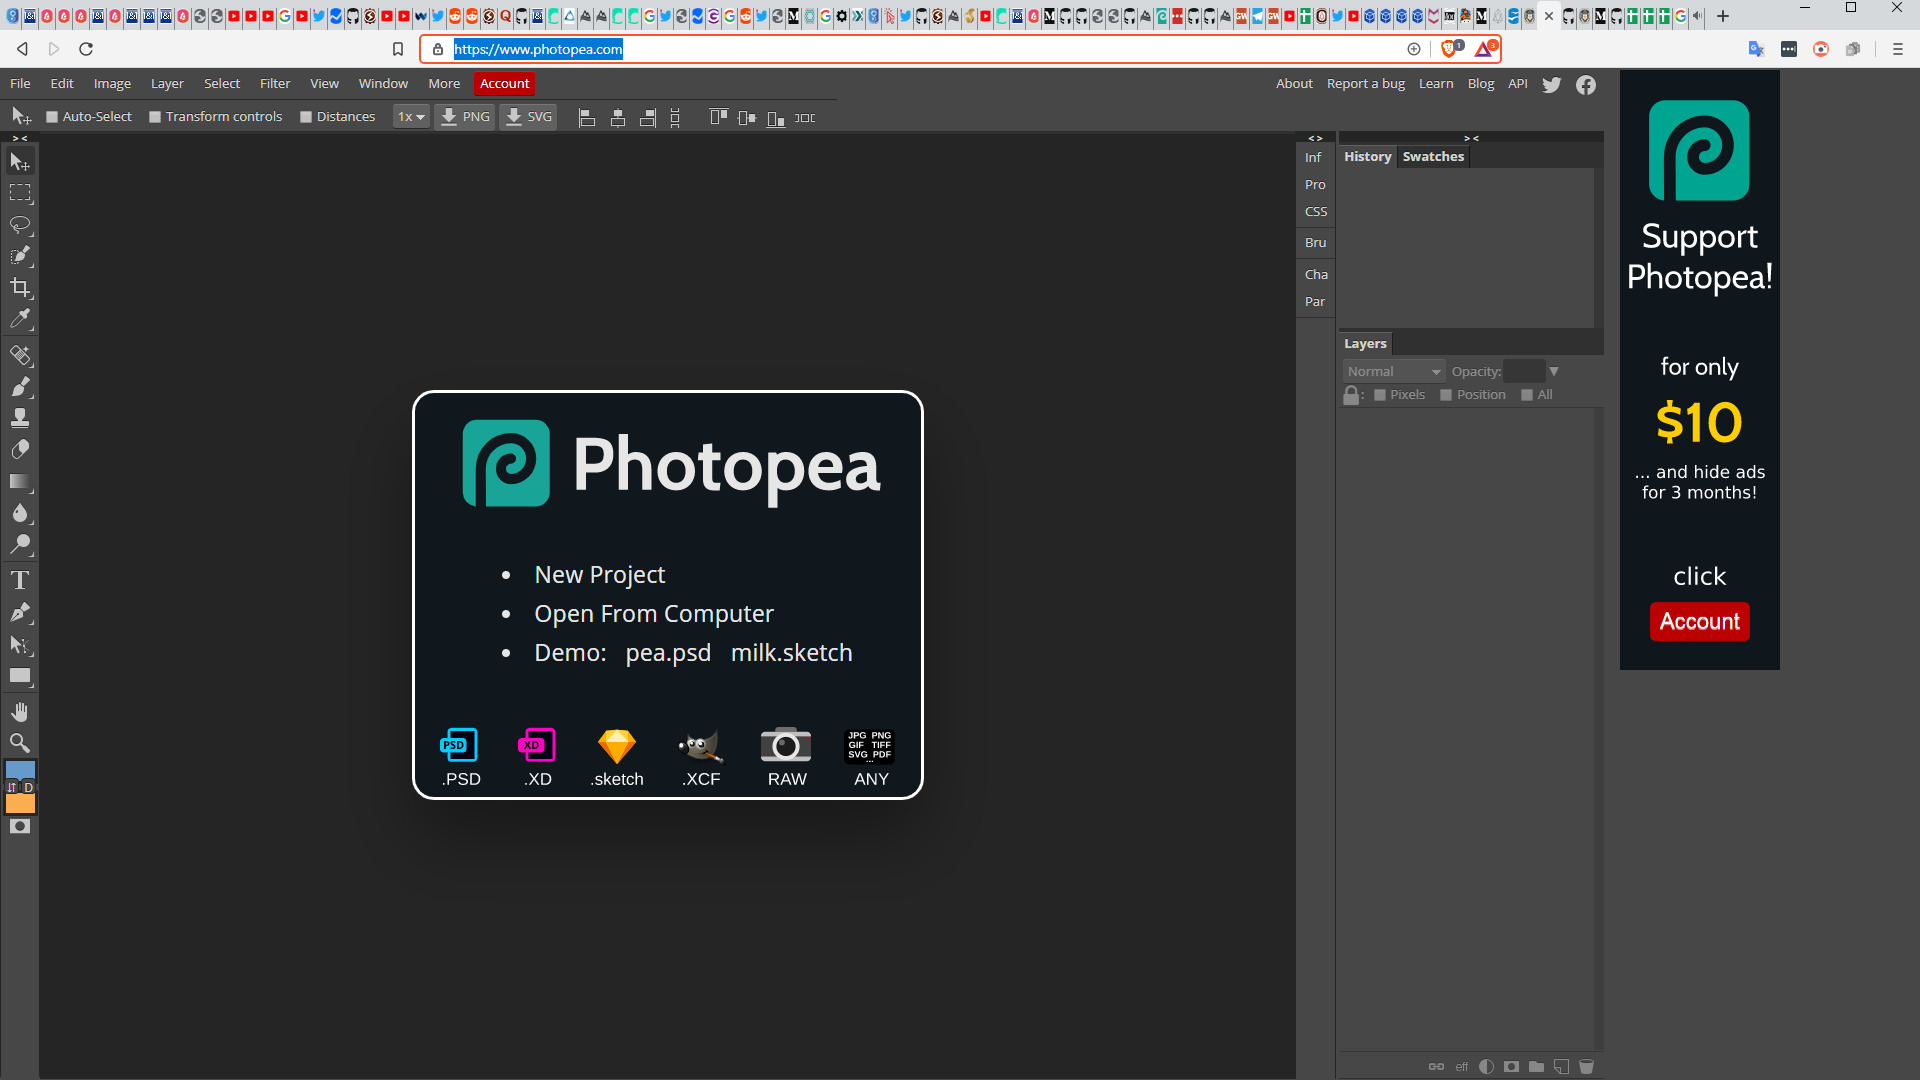The width and height of the screenshot is (1920, 1080).
Task: Open the Layer menu
Action: click(167, 84)
